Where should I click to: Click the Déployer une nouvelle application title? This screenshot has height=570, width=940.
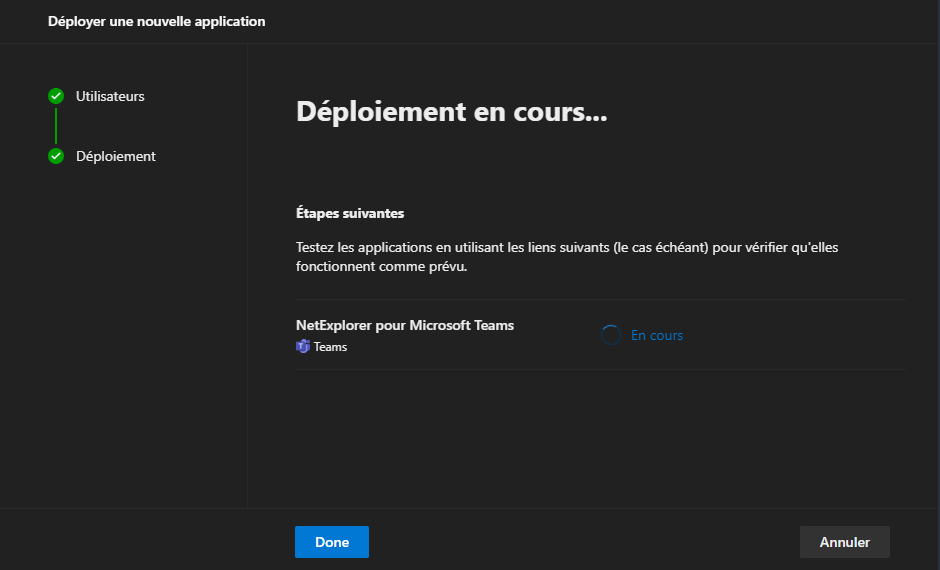click(x=157, y=21)
